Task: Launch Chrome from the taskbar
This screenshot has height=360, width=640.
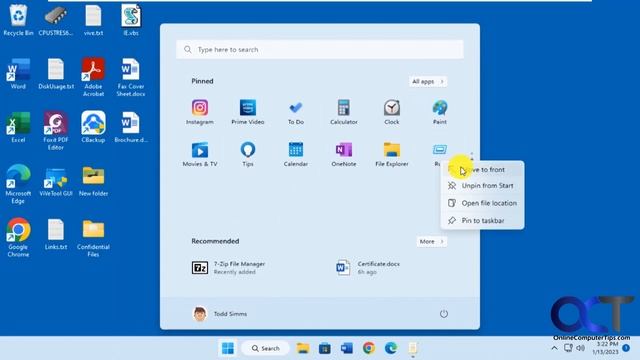Action: click(369, 348)
